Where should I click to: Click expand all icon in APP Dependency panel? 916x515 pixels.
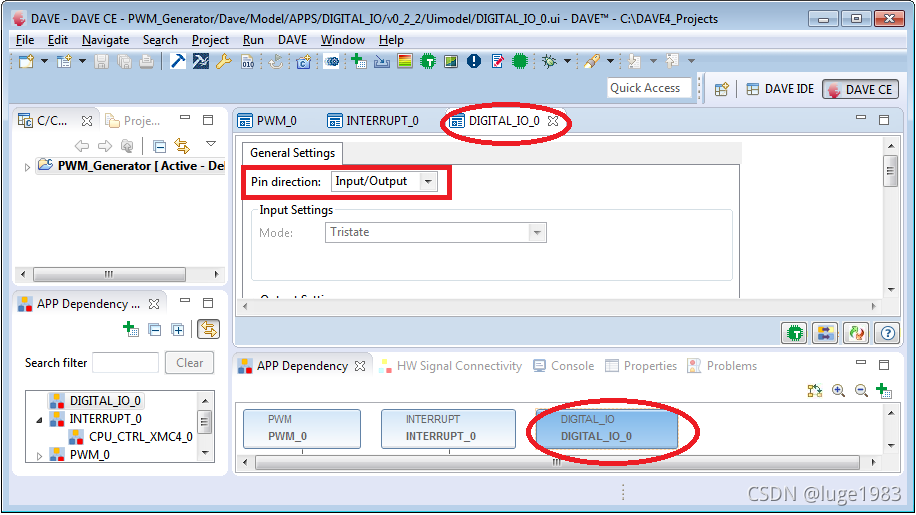178,330
